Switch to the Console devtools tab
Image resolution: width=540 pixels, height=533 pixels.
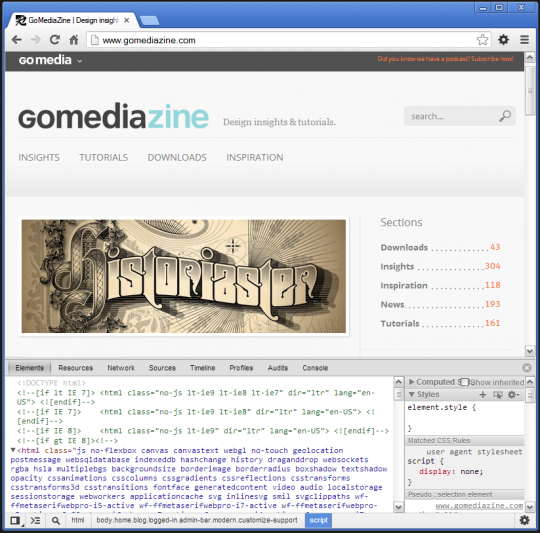click(315, 368)
